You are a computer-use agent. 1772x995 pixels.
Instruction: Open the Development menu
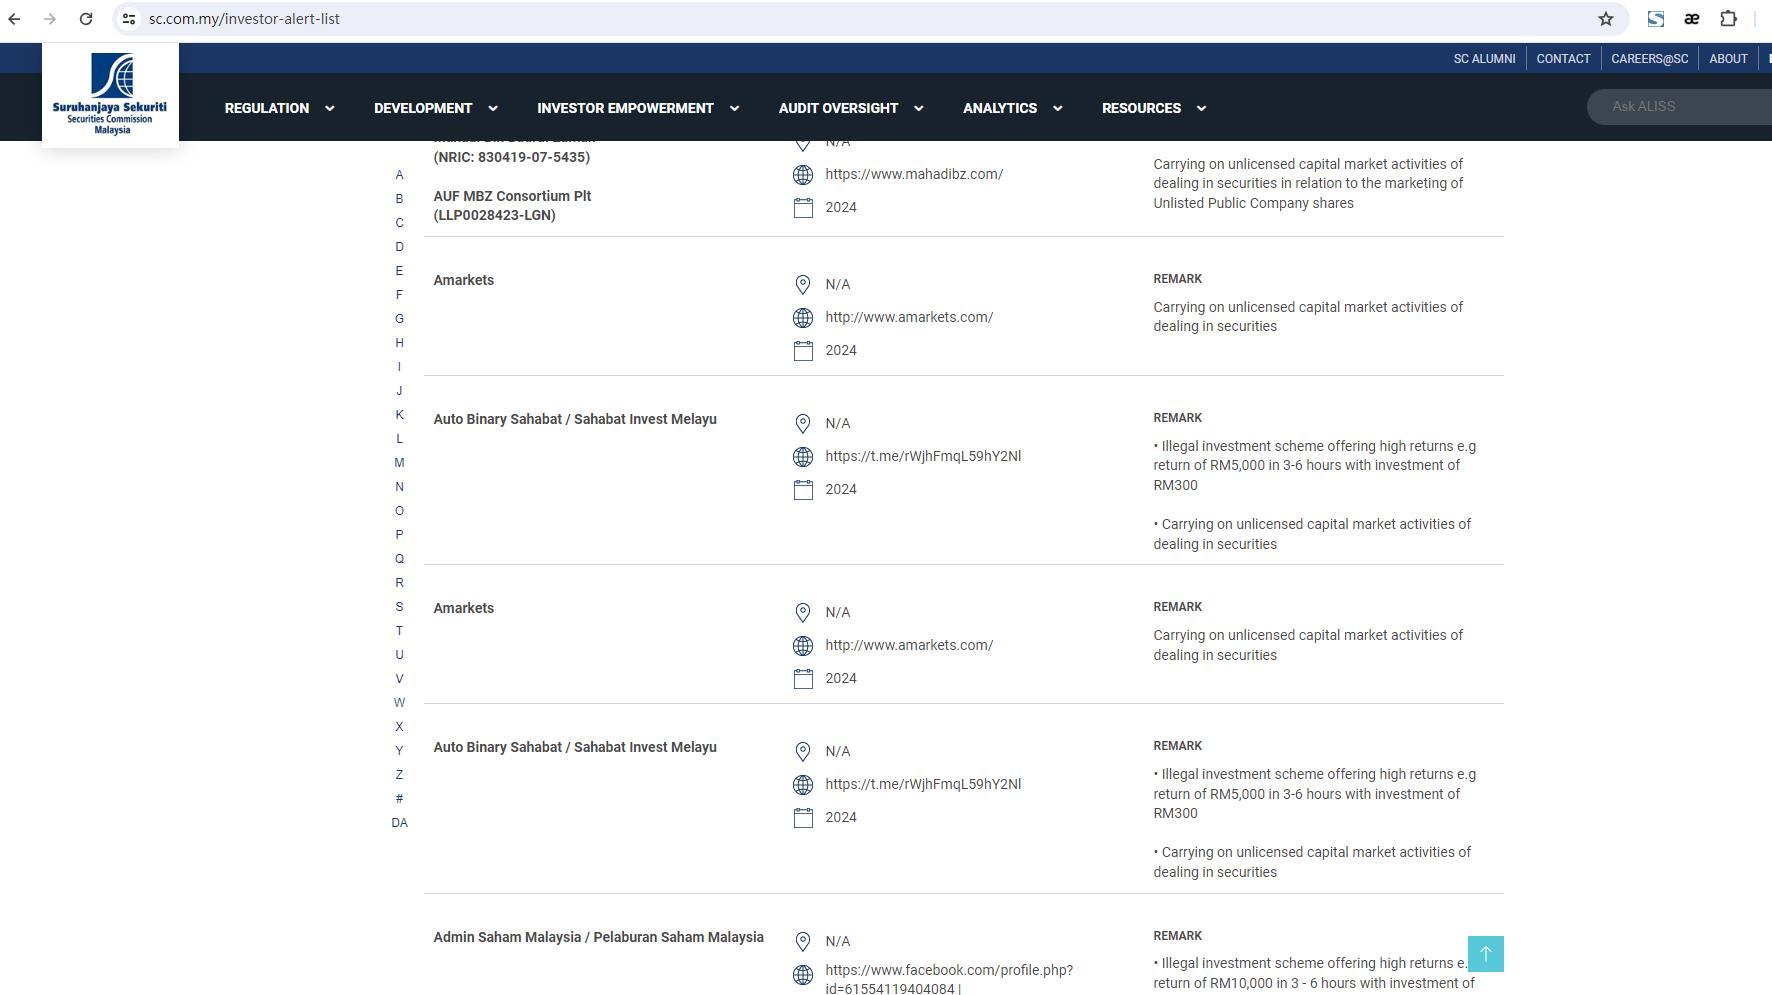click(x=435, y=108)
